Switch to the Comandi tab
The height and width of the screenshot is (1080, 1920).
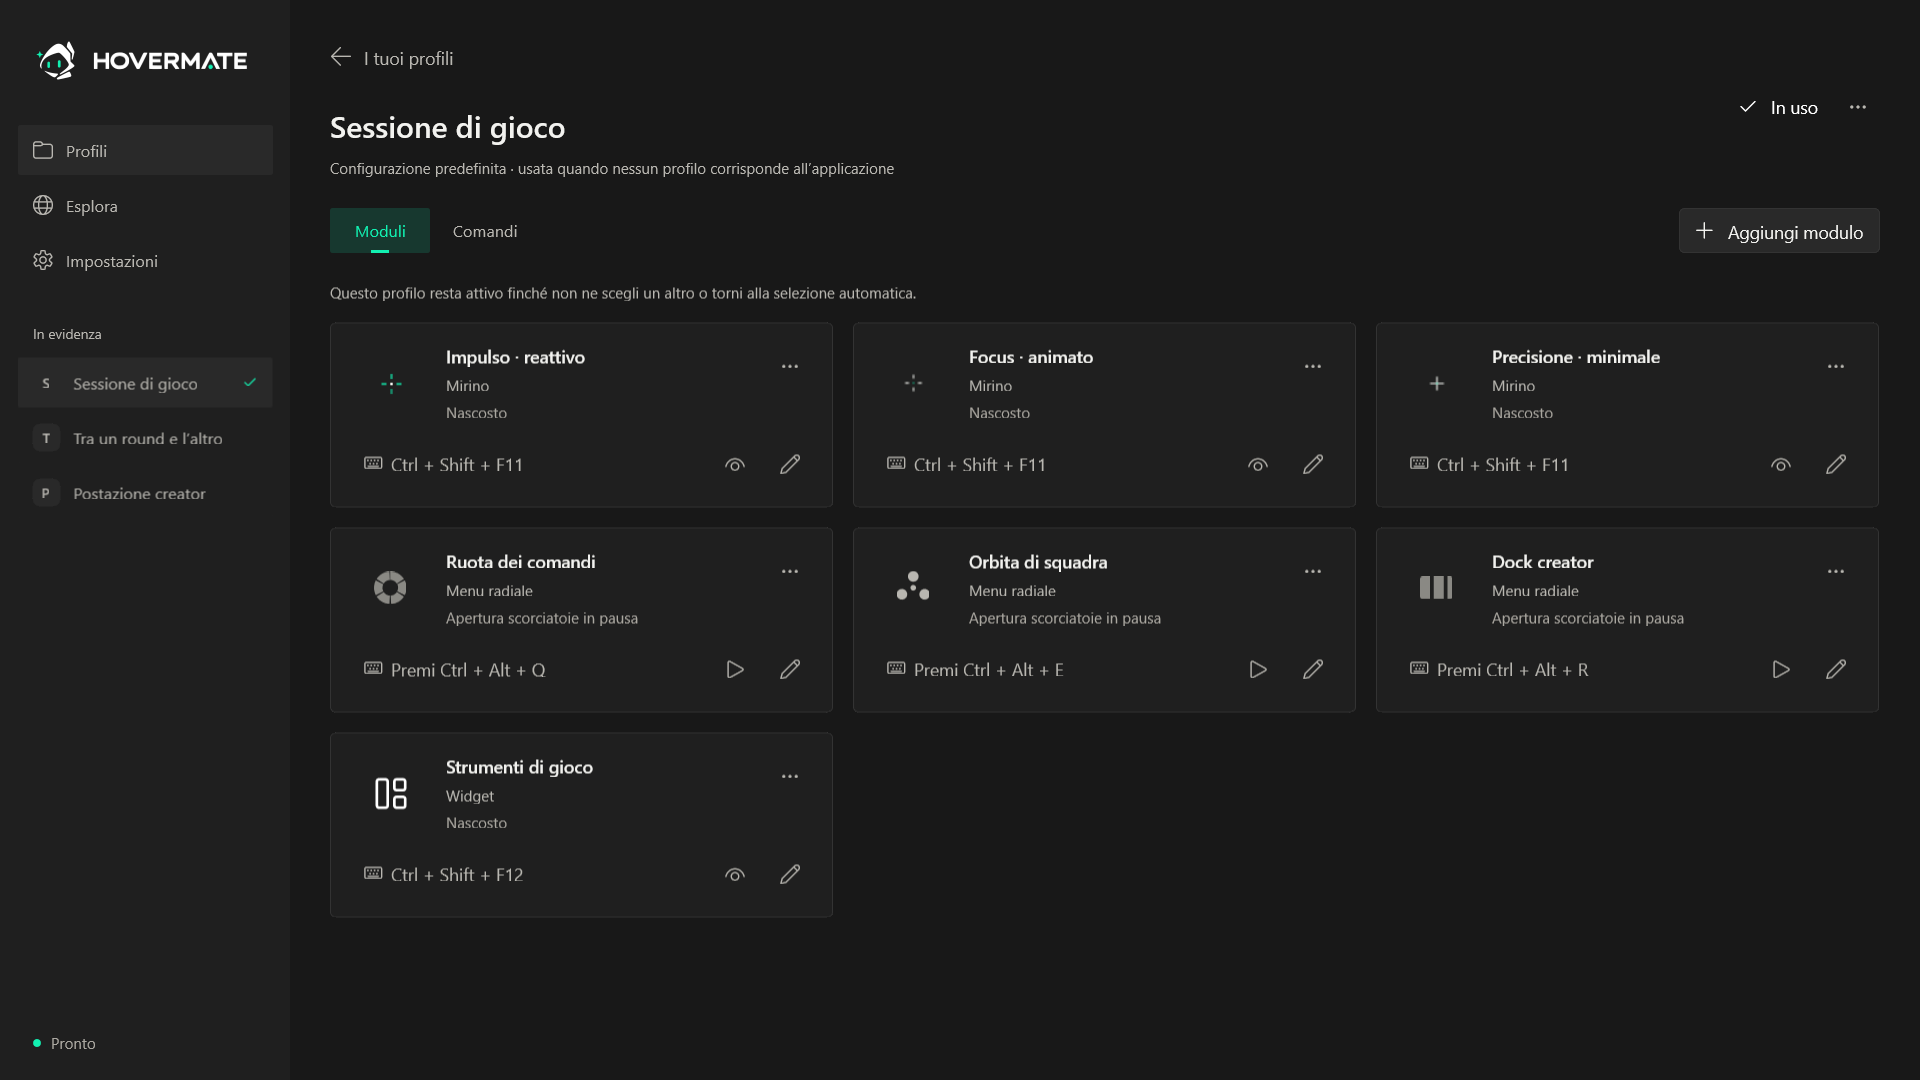click(x=485, y=231)
